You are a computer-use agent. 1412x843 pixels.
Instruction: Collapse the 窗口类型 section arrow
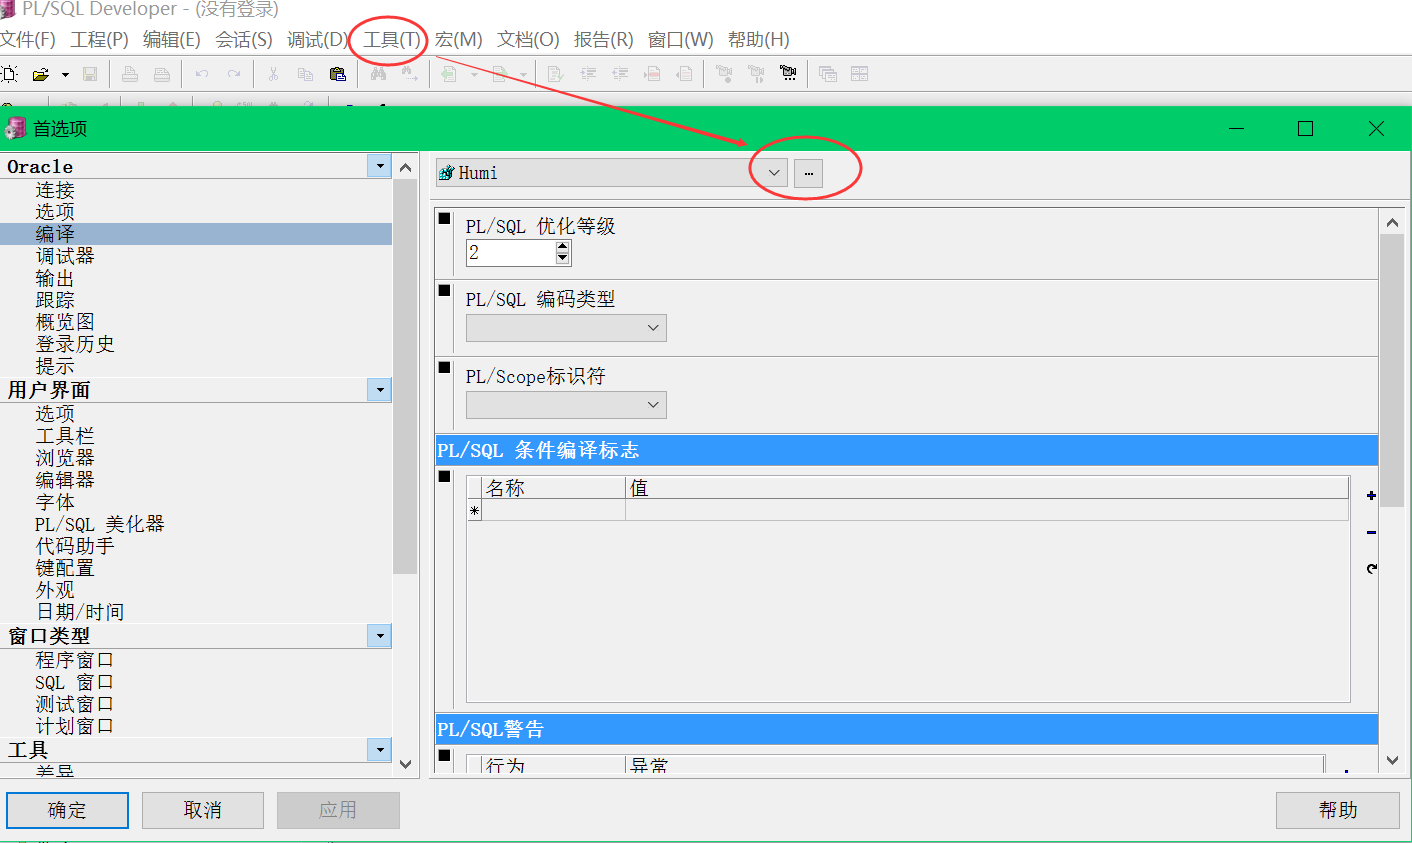[379, 635]
